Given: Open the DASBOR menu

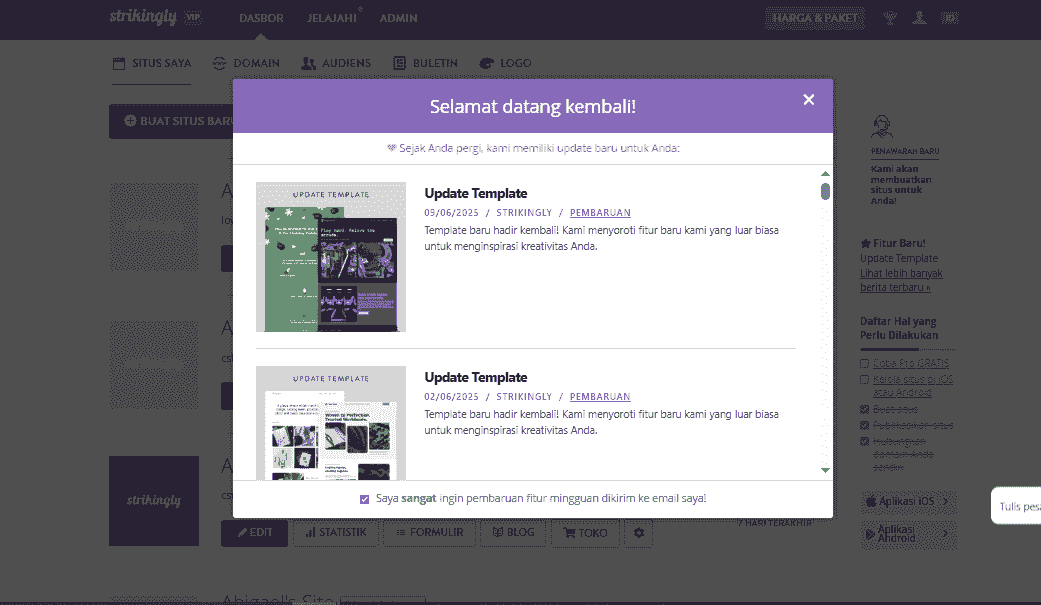Looking at the screenshot, I should coord(261,19).
